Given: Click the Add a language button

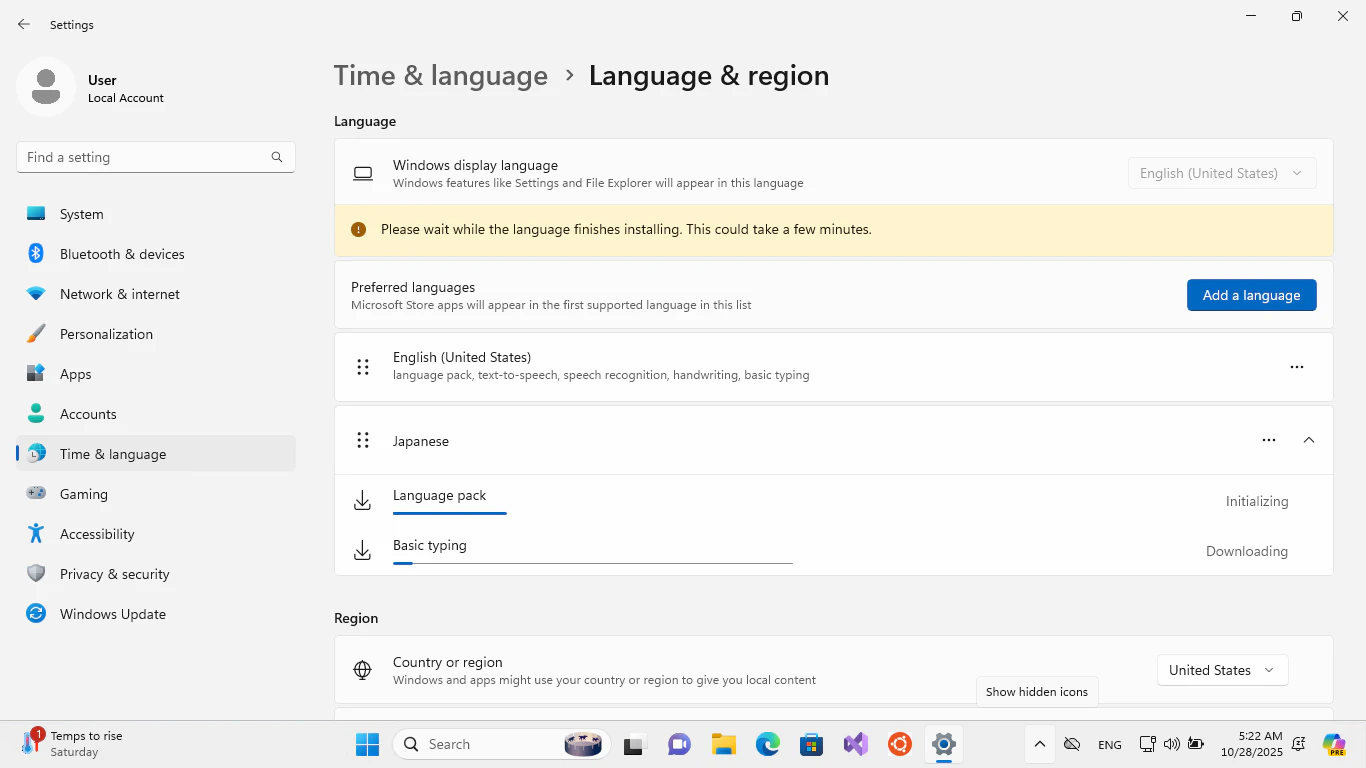Looking at the screenshot, I should click(1251, 295).
